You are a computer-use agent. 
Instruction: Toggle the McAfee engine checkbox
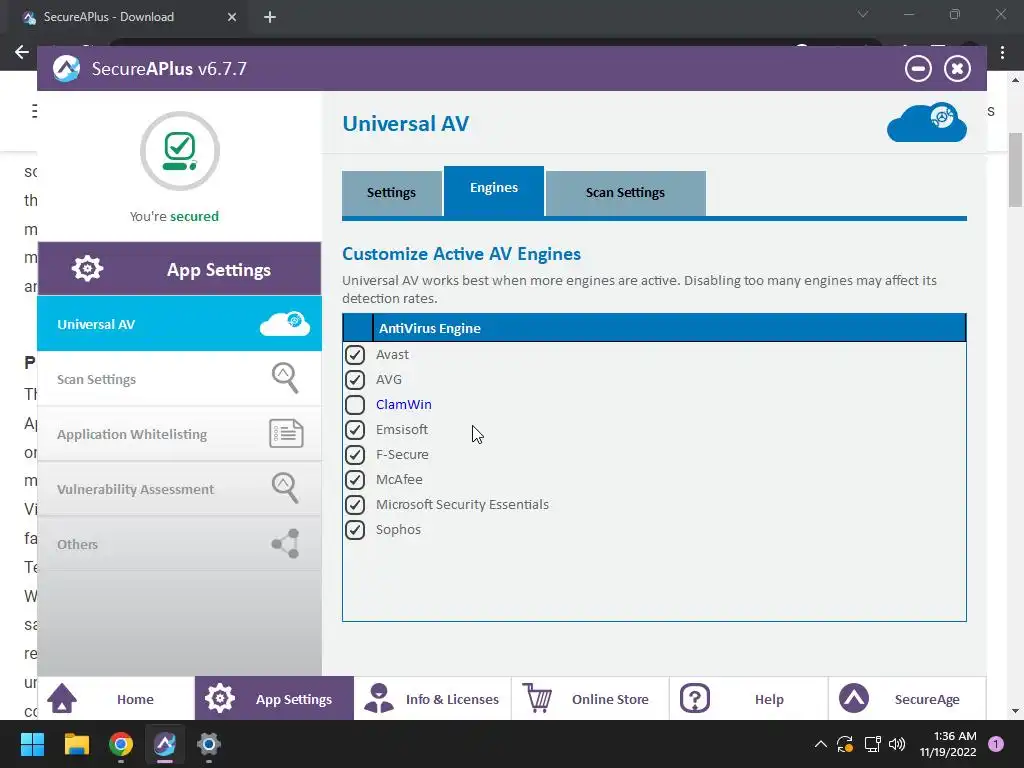tap(355, 479)
